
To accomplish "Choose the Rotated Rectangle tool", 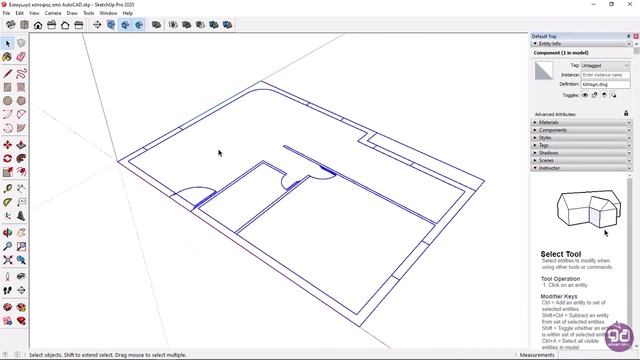I will pos(21,87).
